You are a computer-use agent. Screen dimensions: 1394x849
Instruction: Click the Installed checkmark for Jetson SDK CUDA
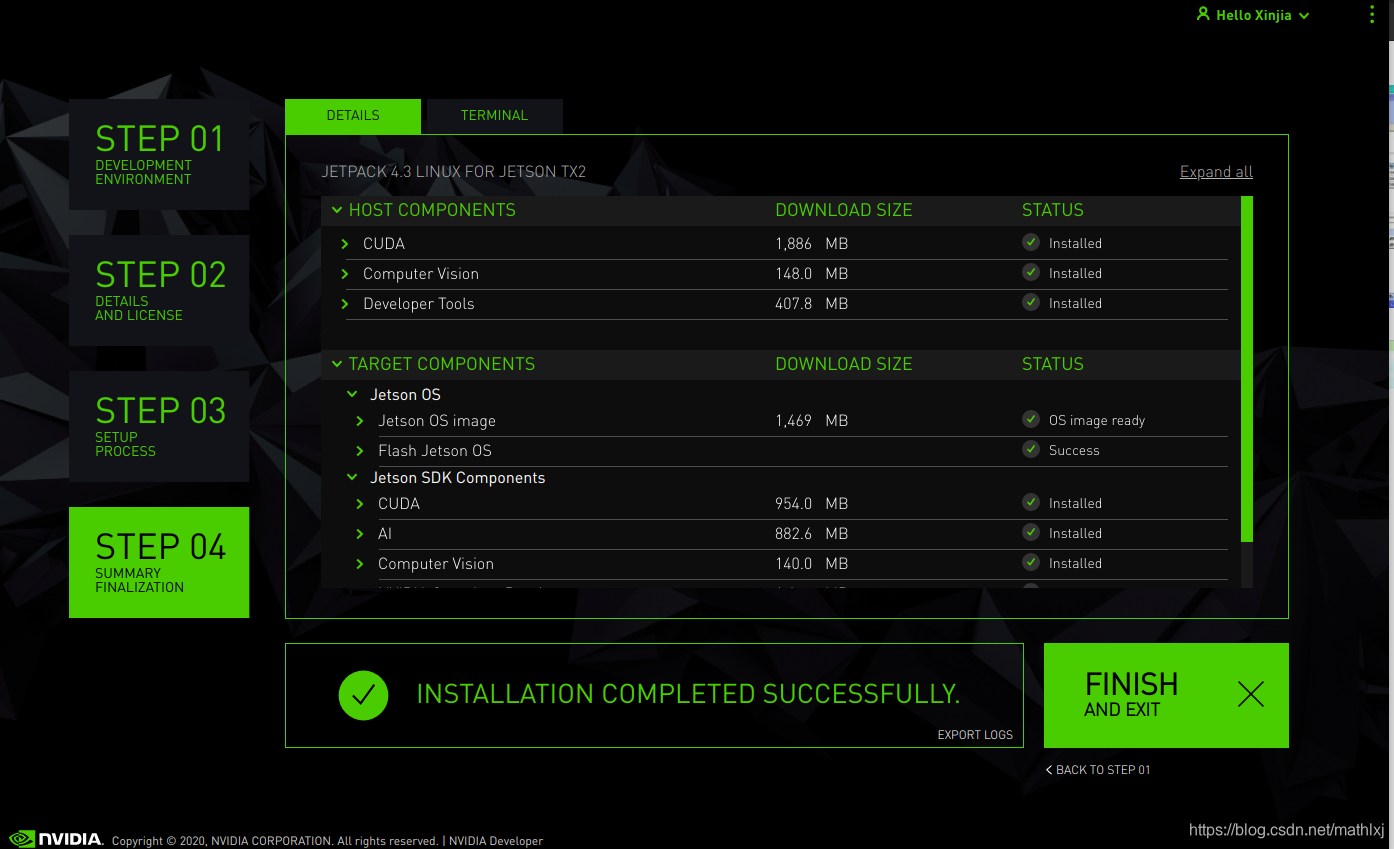[x=1031, y=502]
